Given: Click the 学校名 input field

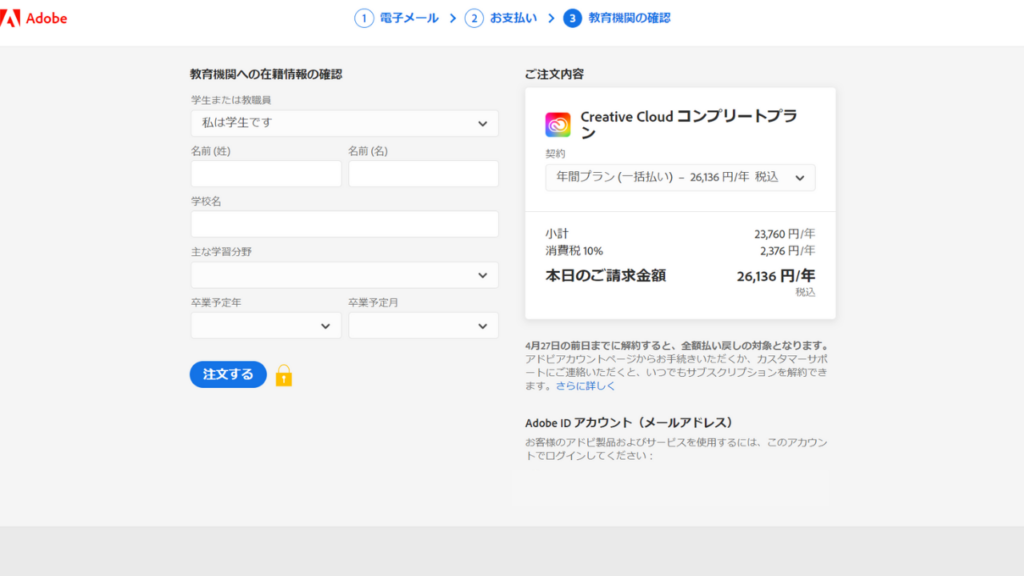Looking at the screenshot, I should (345, 224).
